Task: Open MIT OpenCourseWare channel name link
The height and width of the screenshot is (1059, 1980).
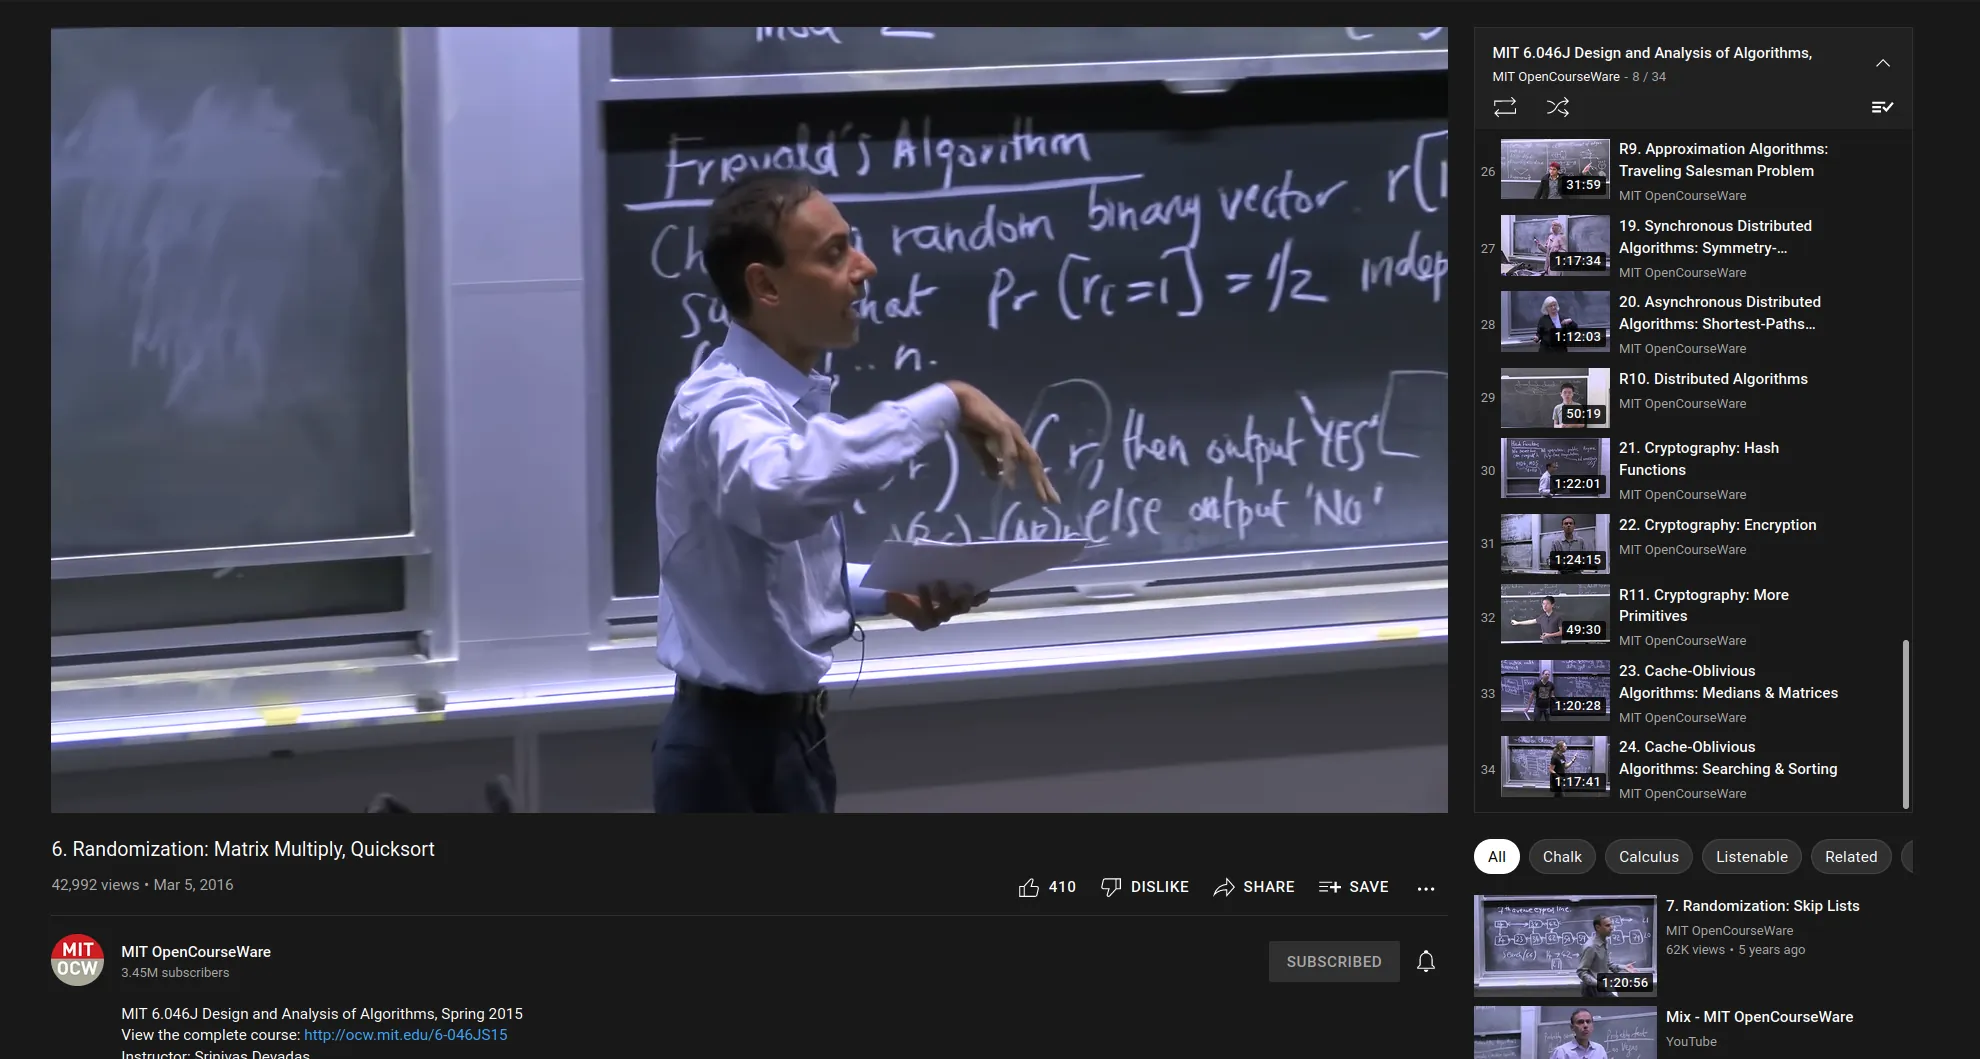Action: [x=196, y=952]
